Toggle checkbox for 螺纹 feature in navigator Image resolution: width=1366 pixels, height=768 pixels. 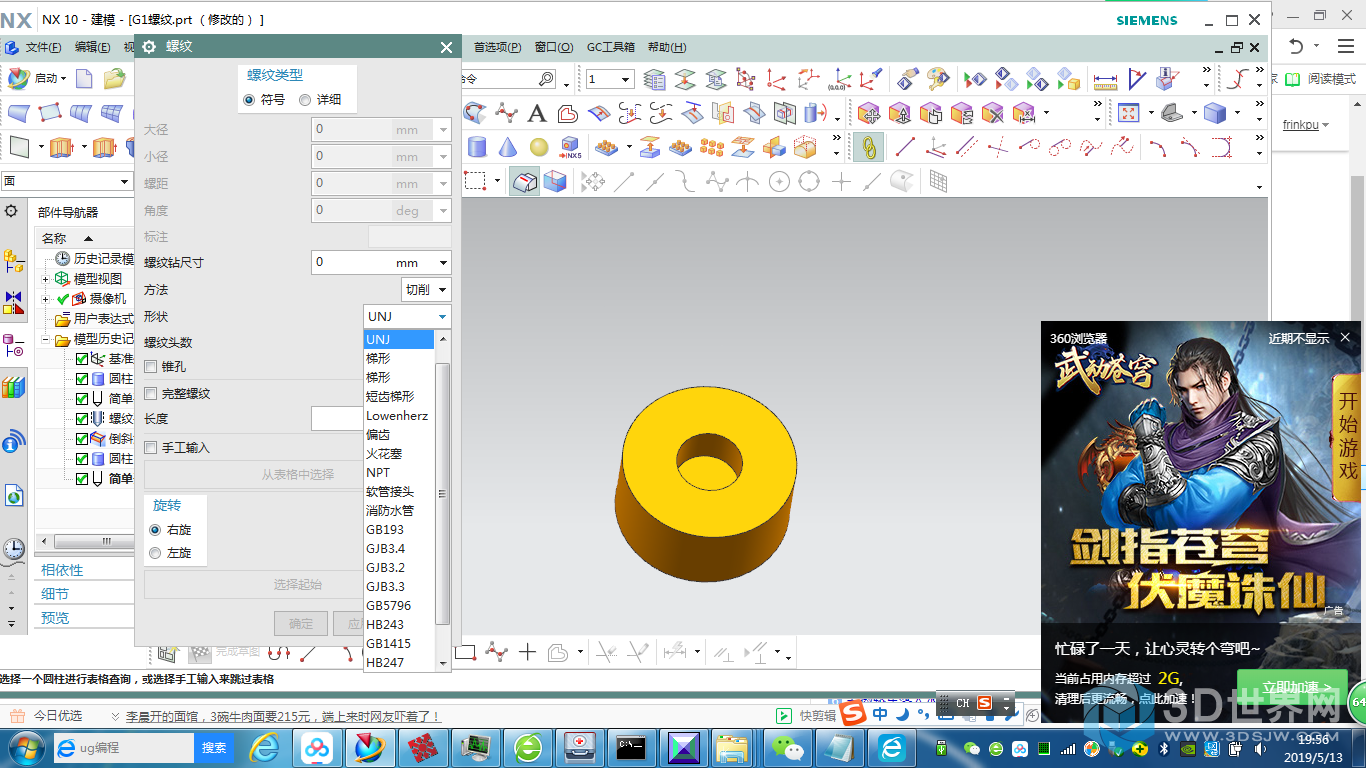[x=83, y=419]
